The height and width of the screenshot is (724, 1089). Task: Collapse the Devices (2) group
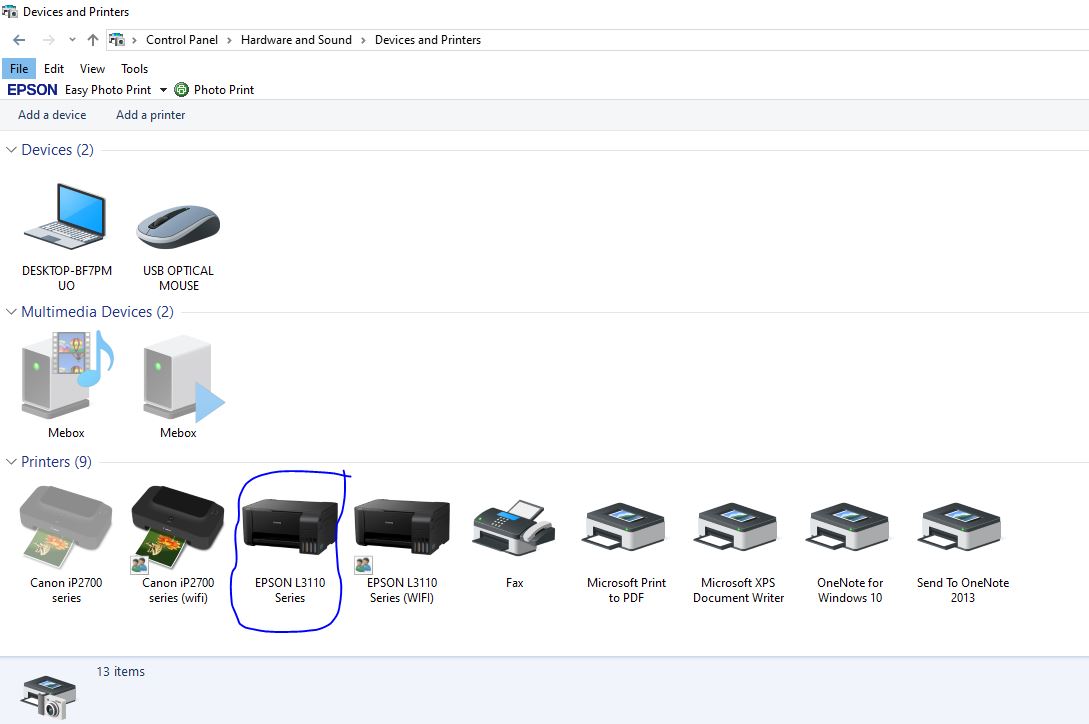point(11,150)
